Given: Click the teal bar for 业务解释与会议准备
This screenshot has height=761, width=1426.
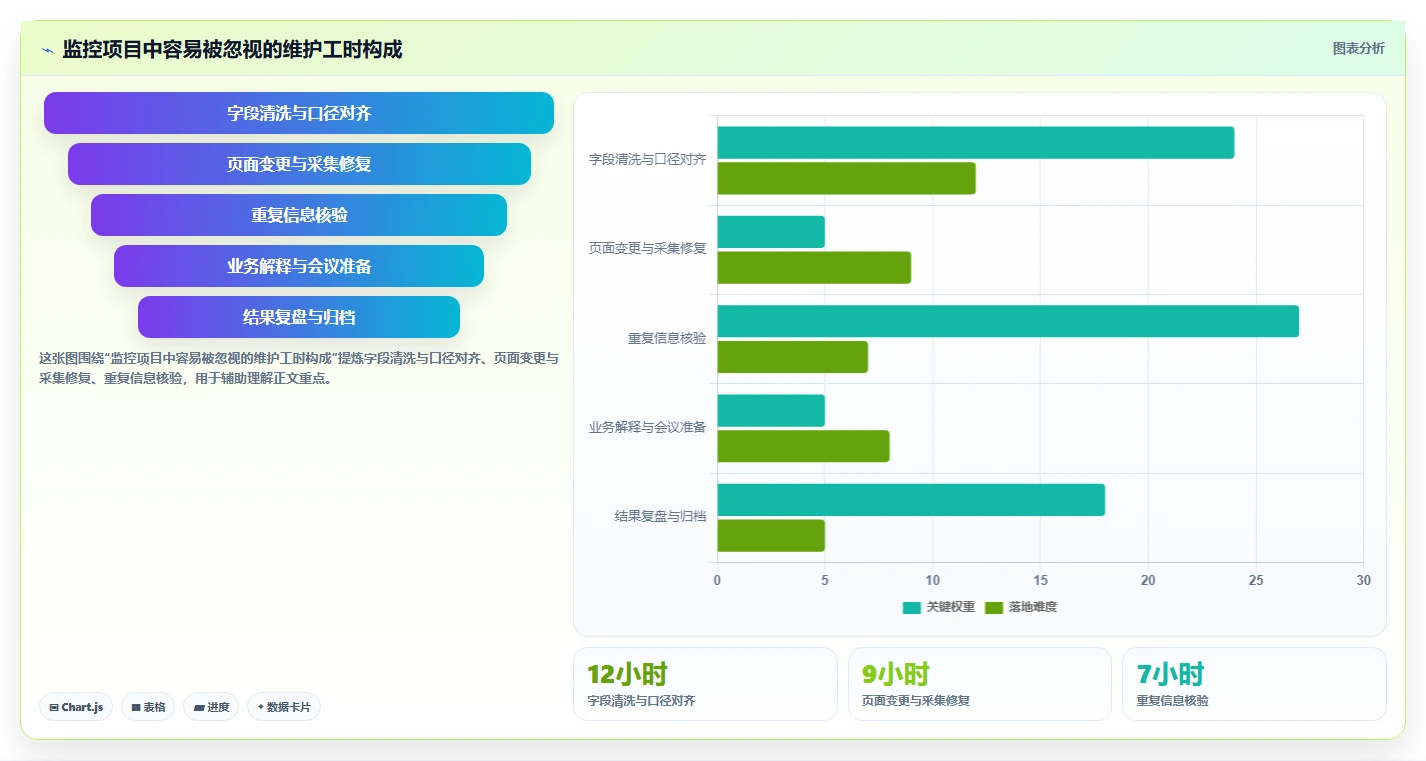Looking at the screenshot, I should pos(771,410).
